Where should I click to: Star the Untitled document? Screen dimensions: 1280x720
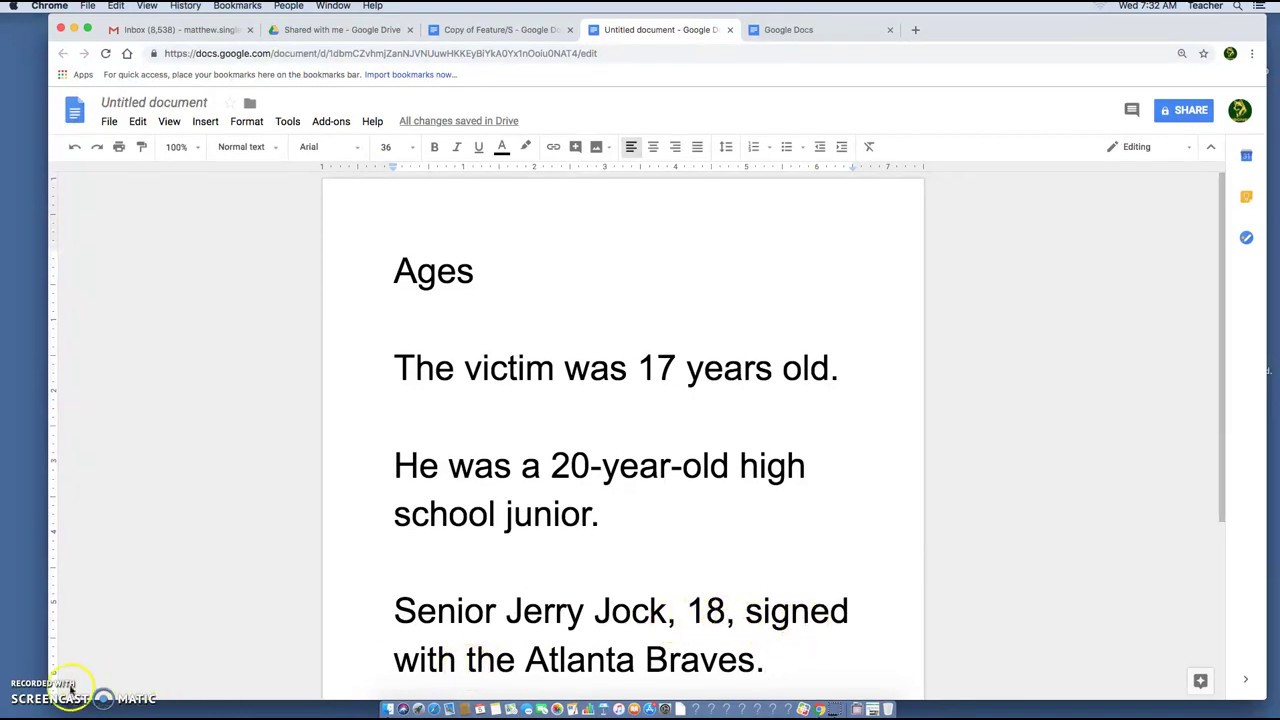click(229, 103)
